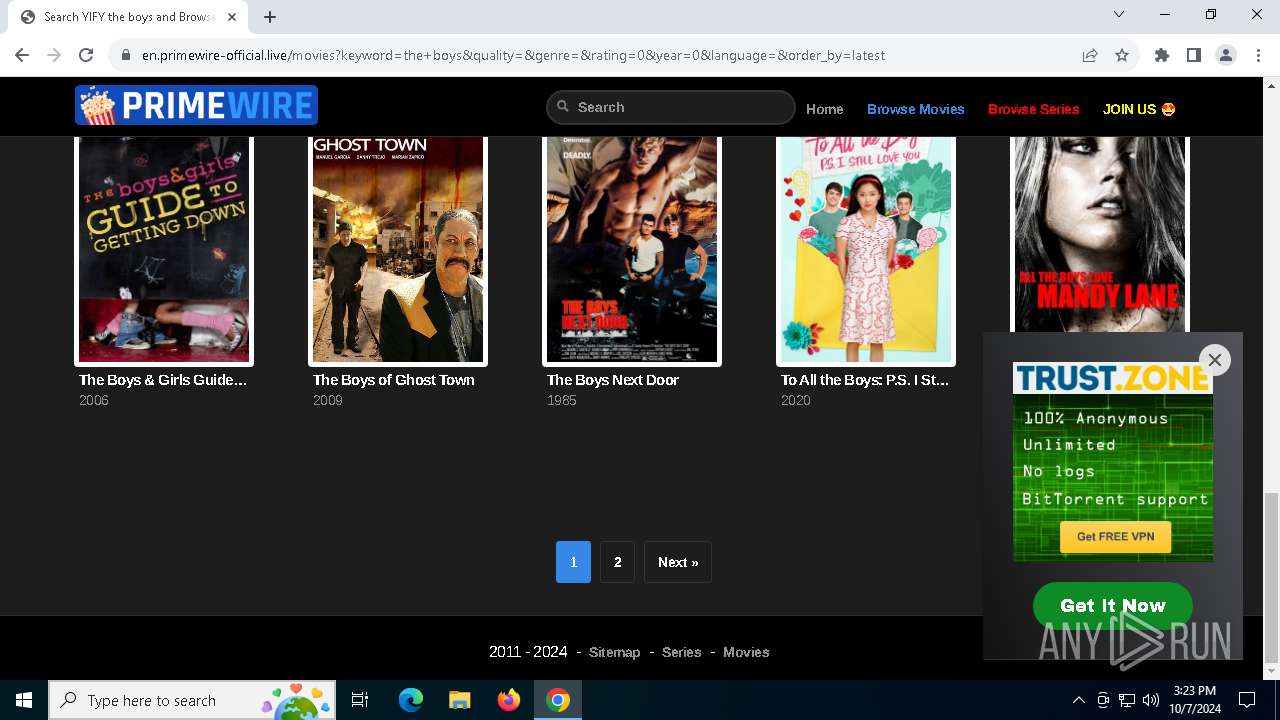Click the green Get It Now button
1280x720 pixels.
click(1113, 605)
